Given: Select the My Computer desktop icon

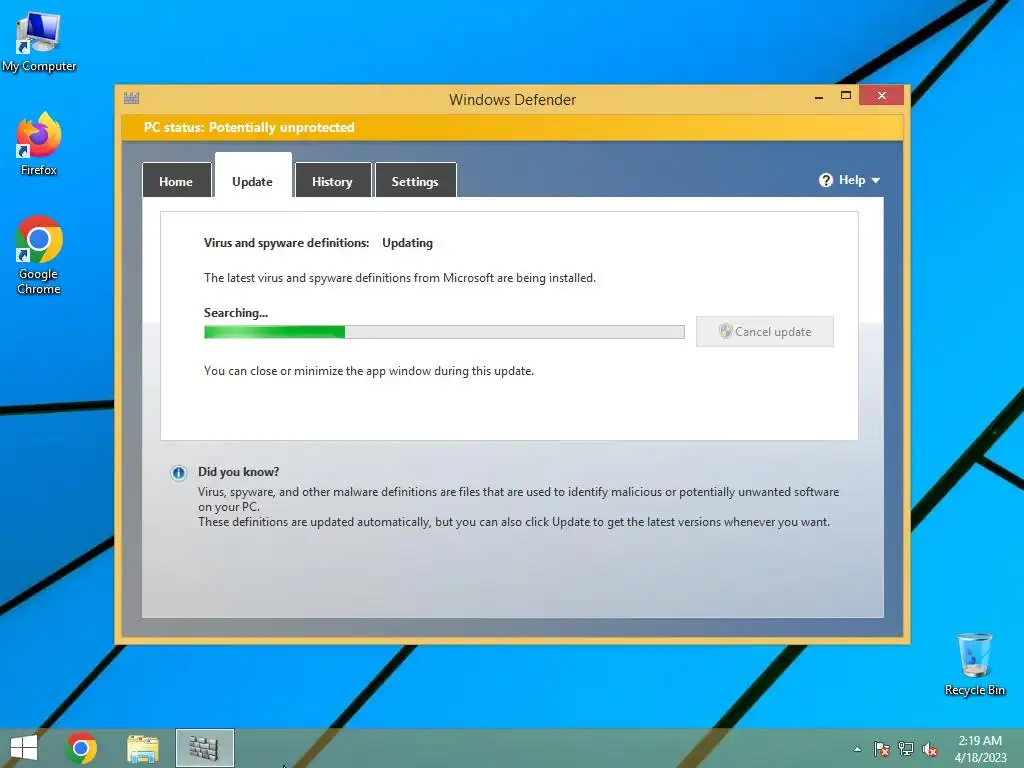Looking at the screenshot, I should coord(39,42).
